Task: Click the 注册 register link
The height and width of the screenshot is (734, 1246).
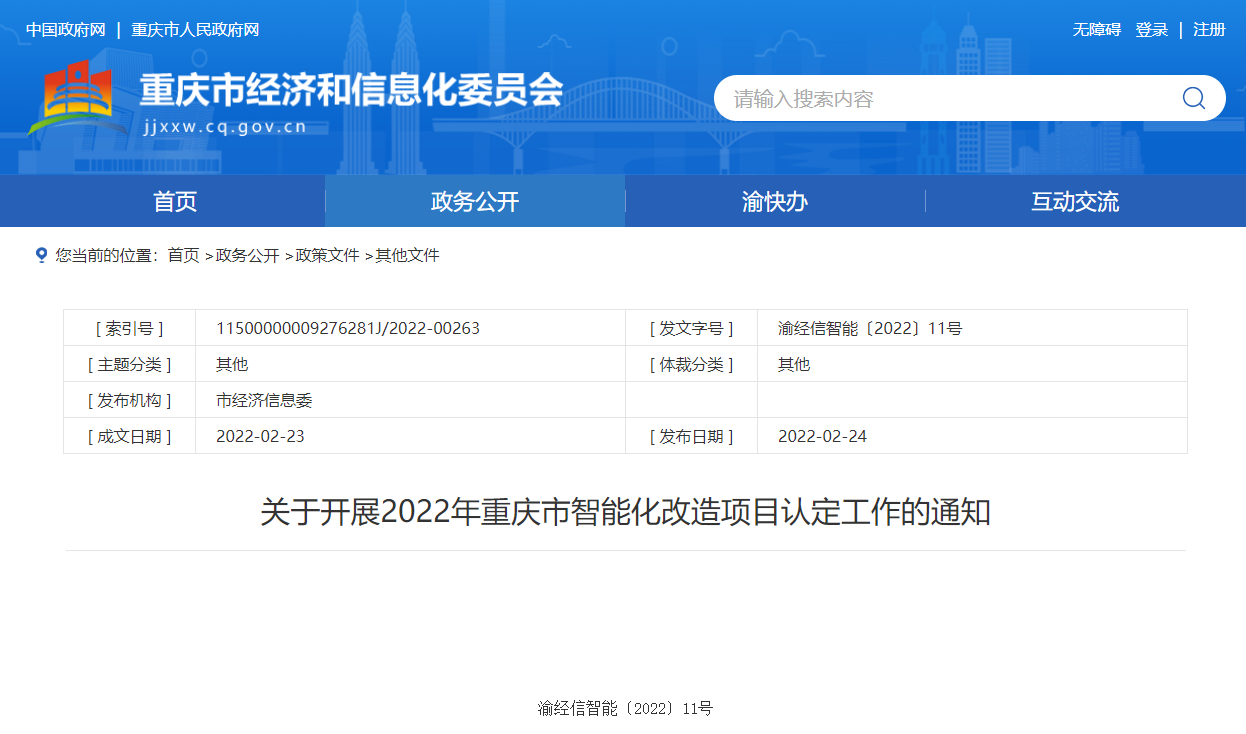Action: pos(1209,30)
